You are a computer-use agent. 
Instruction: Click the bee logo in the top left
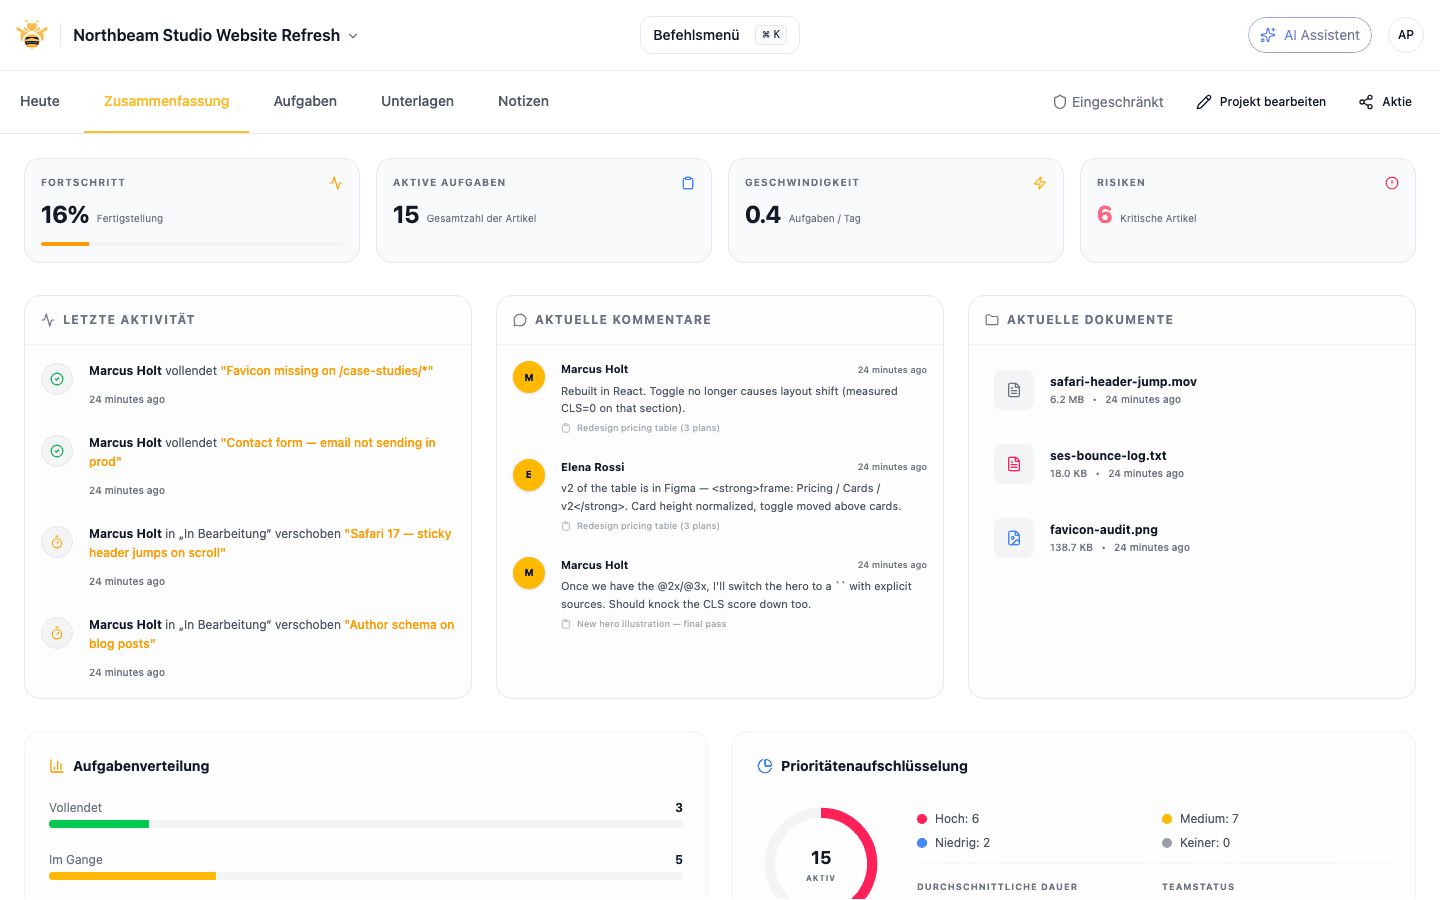tap(31, 33)
